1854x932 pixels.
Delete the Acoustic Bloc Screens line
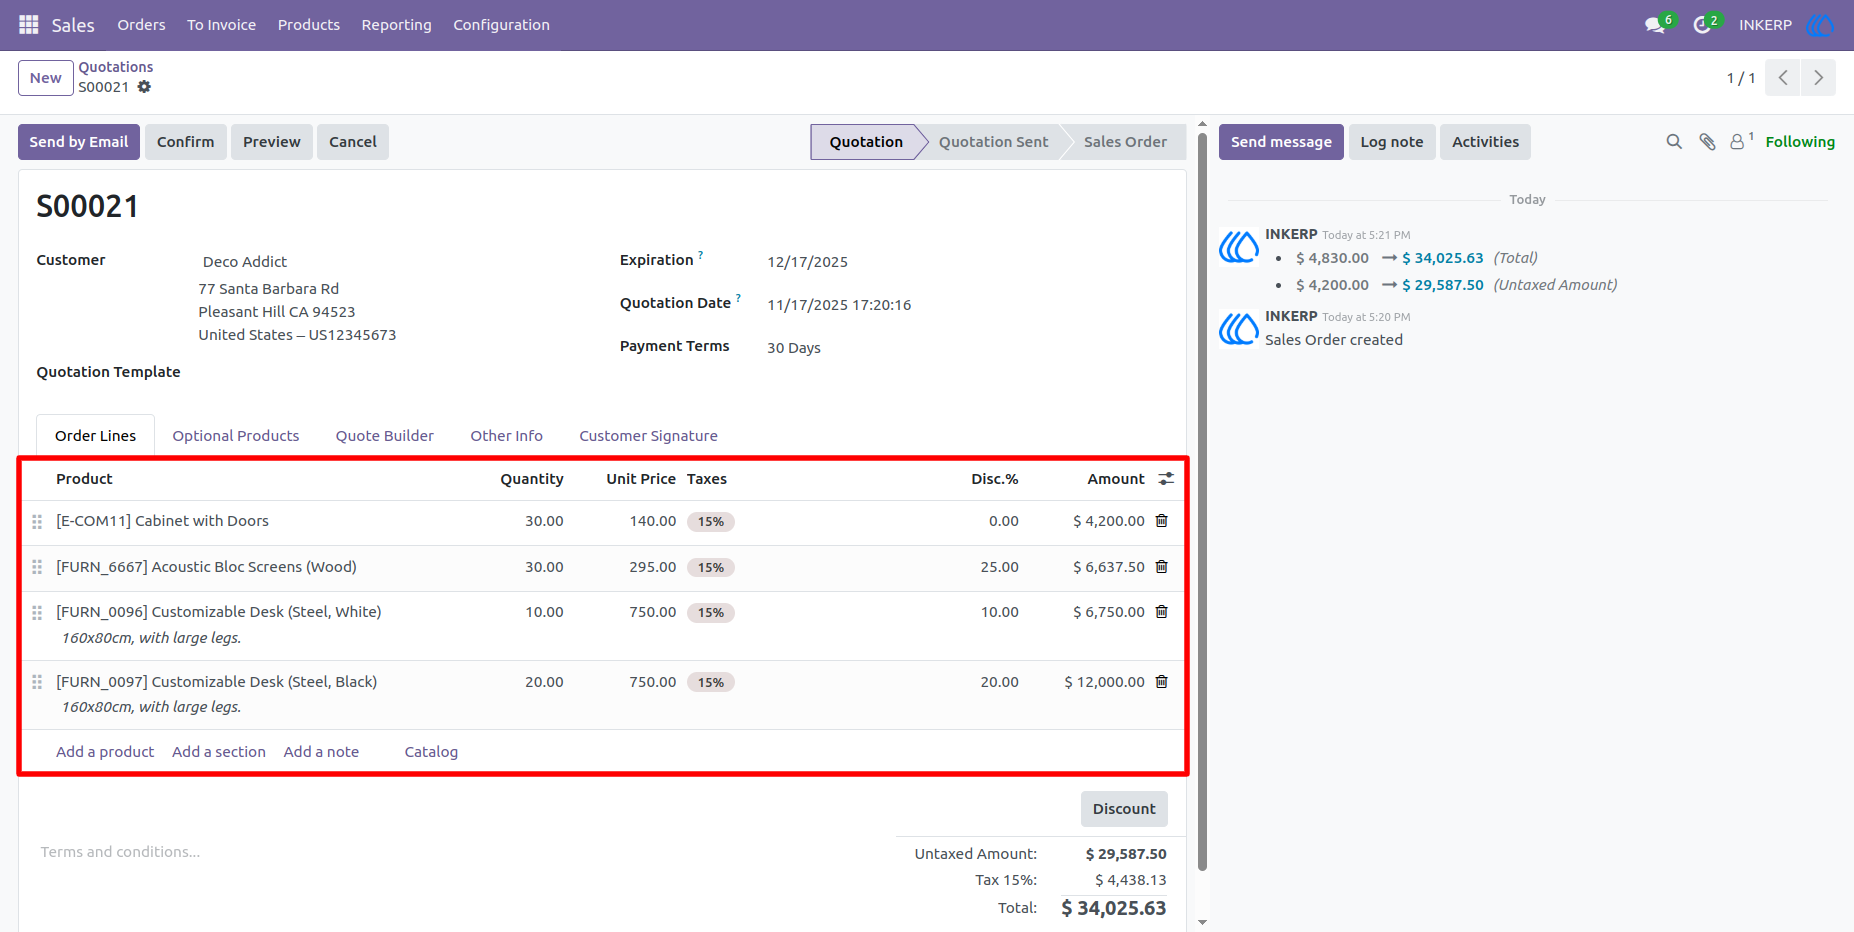click(x=1162, y=567)
